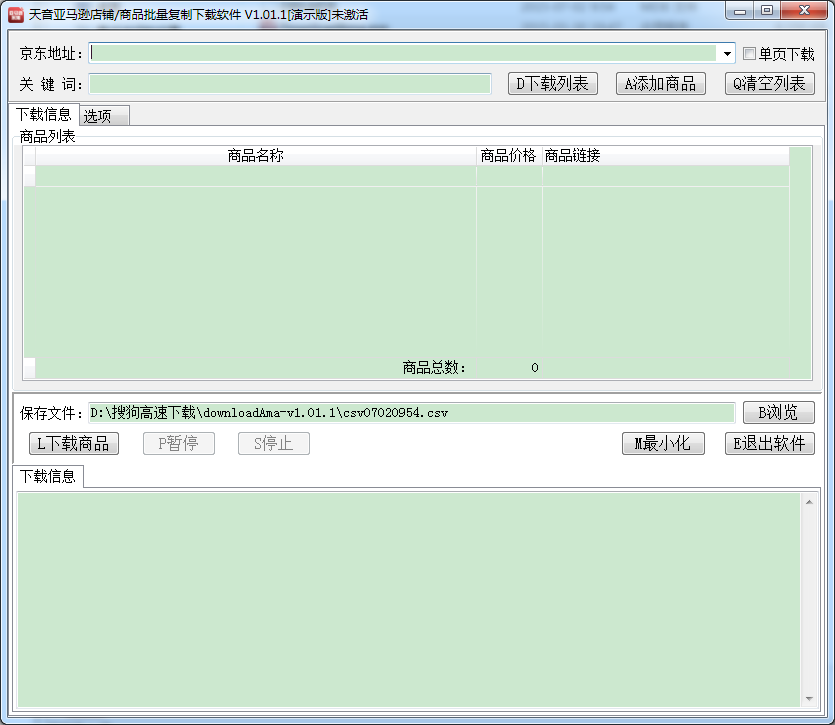Select the lower 下载信息 log tab

tap(48, 476)
